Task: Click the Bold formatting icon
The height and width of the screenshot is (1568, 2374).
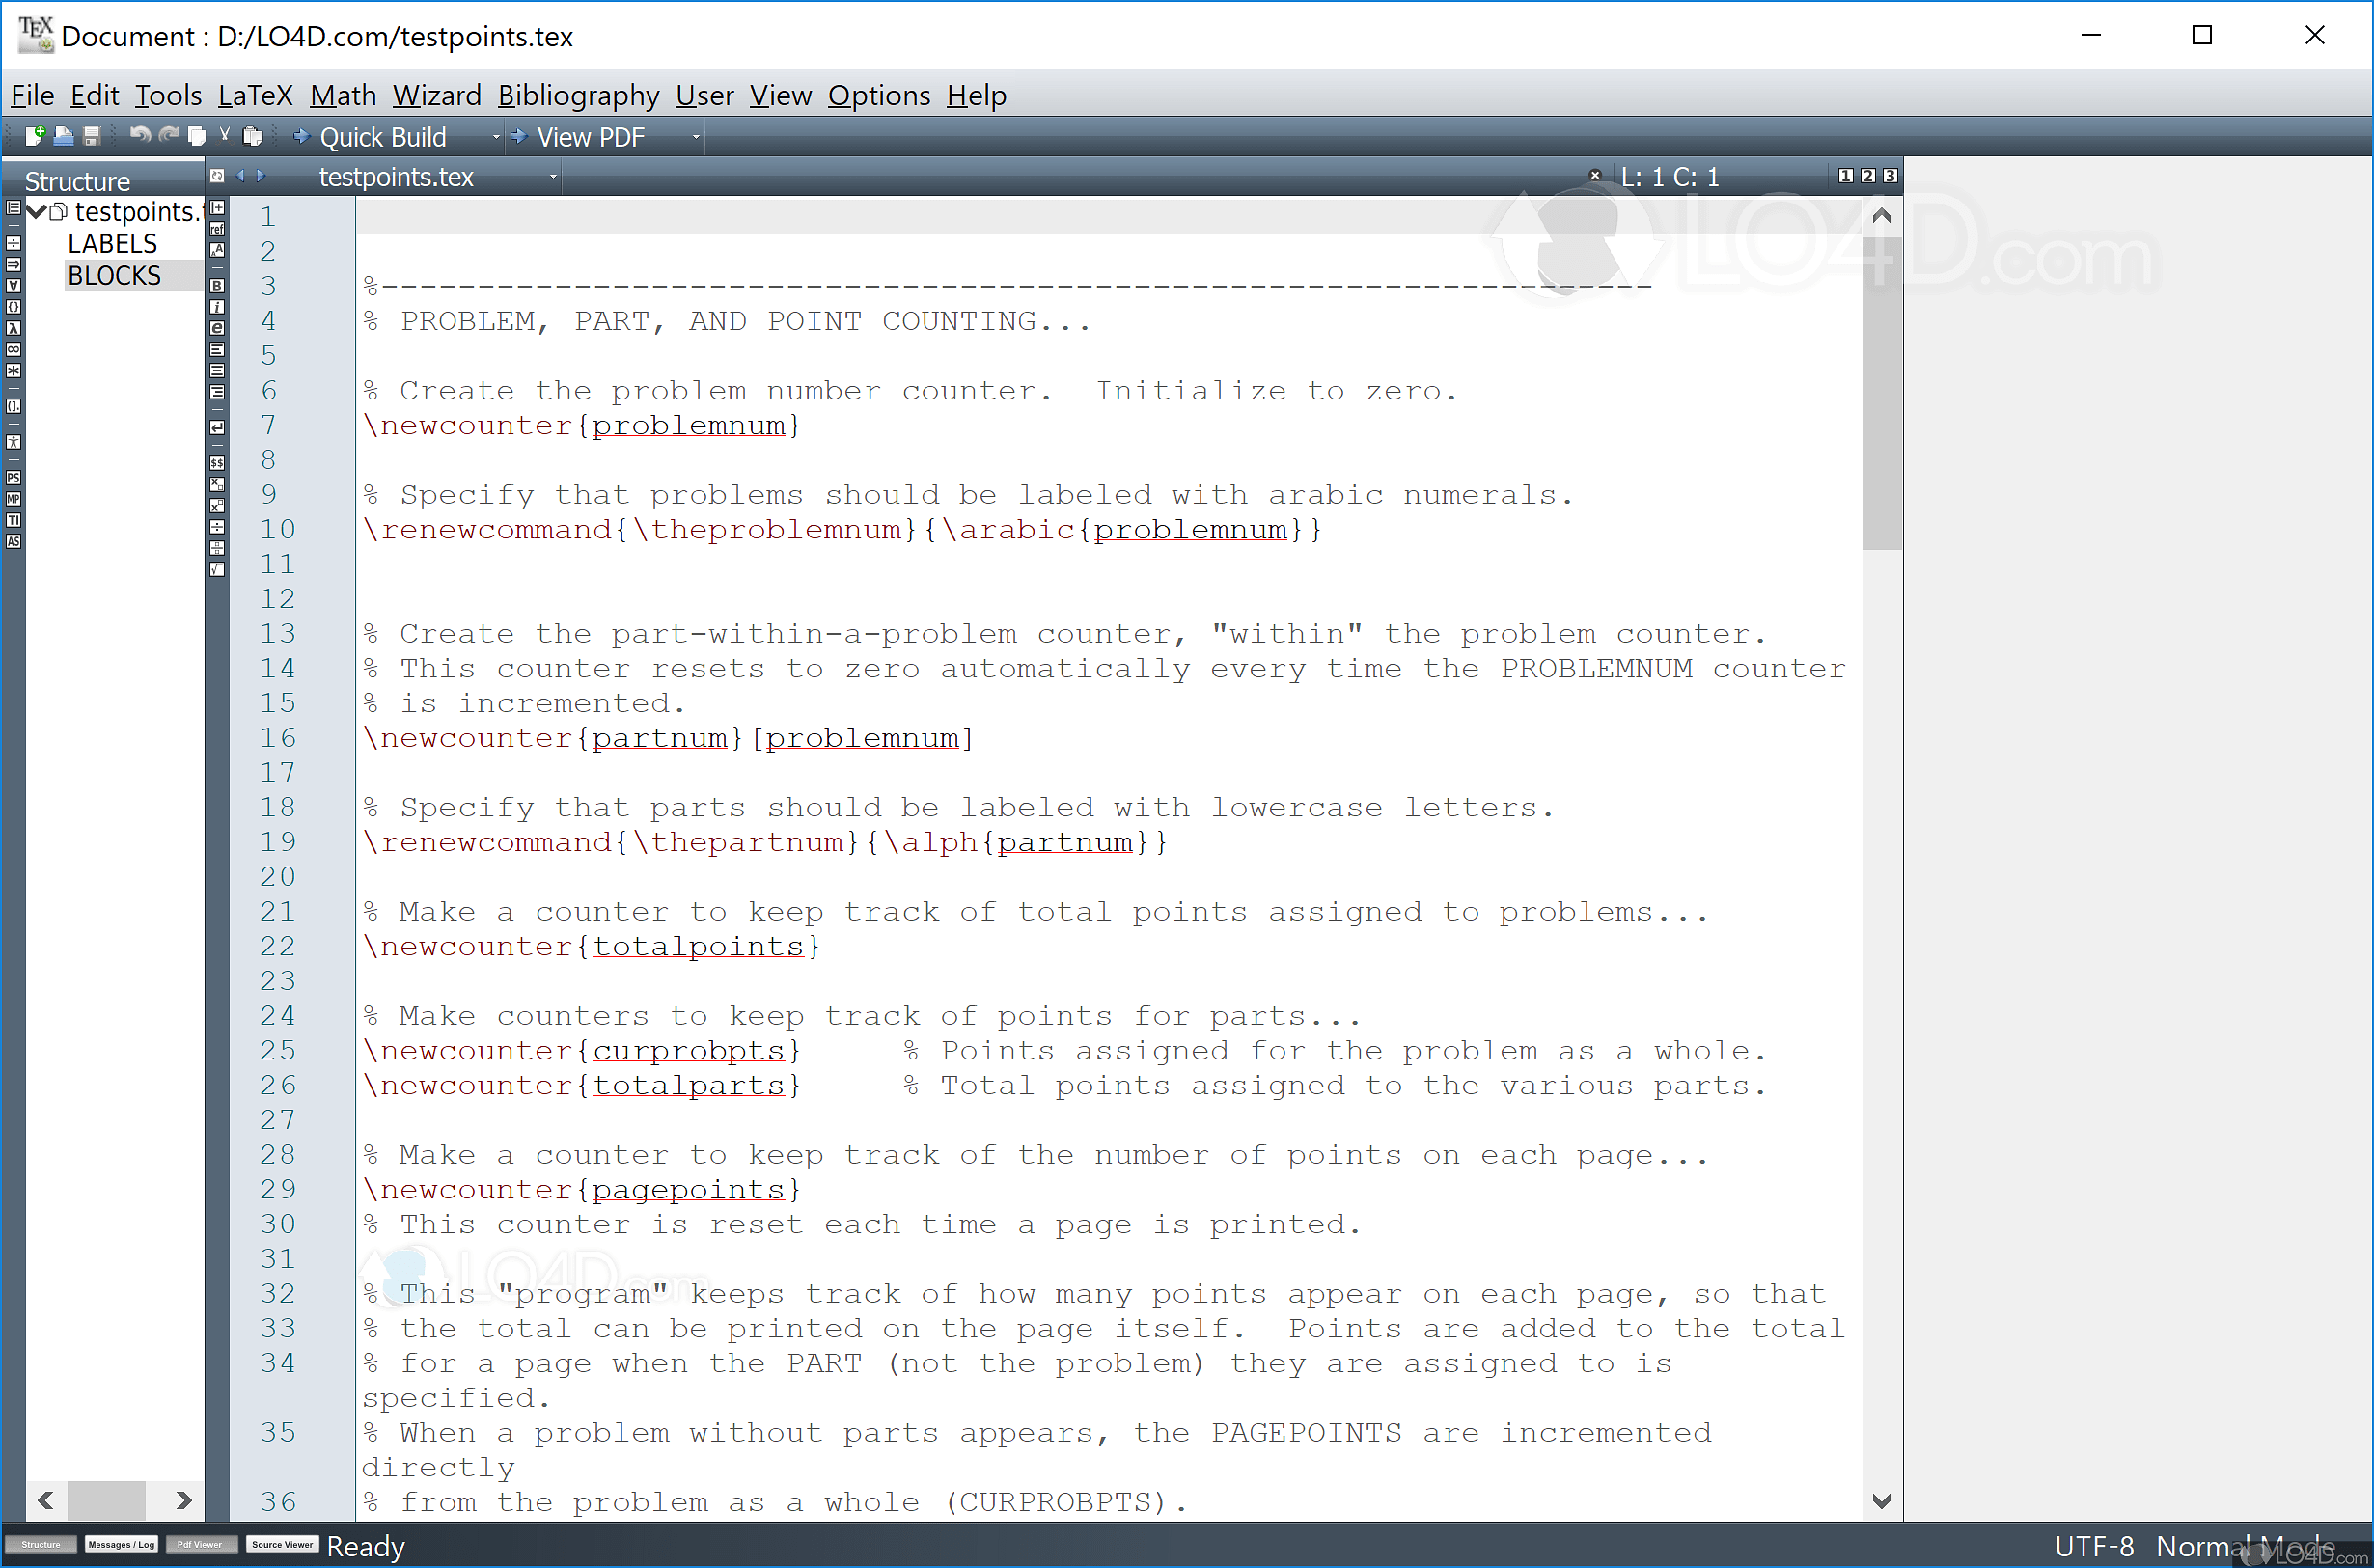Action: [217, 285]
